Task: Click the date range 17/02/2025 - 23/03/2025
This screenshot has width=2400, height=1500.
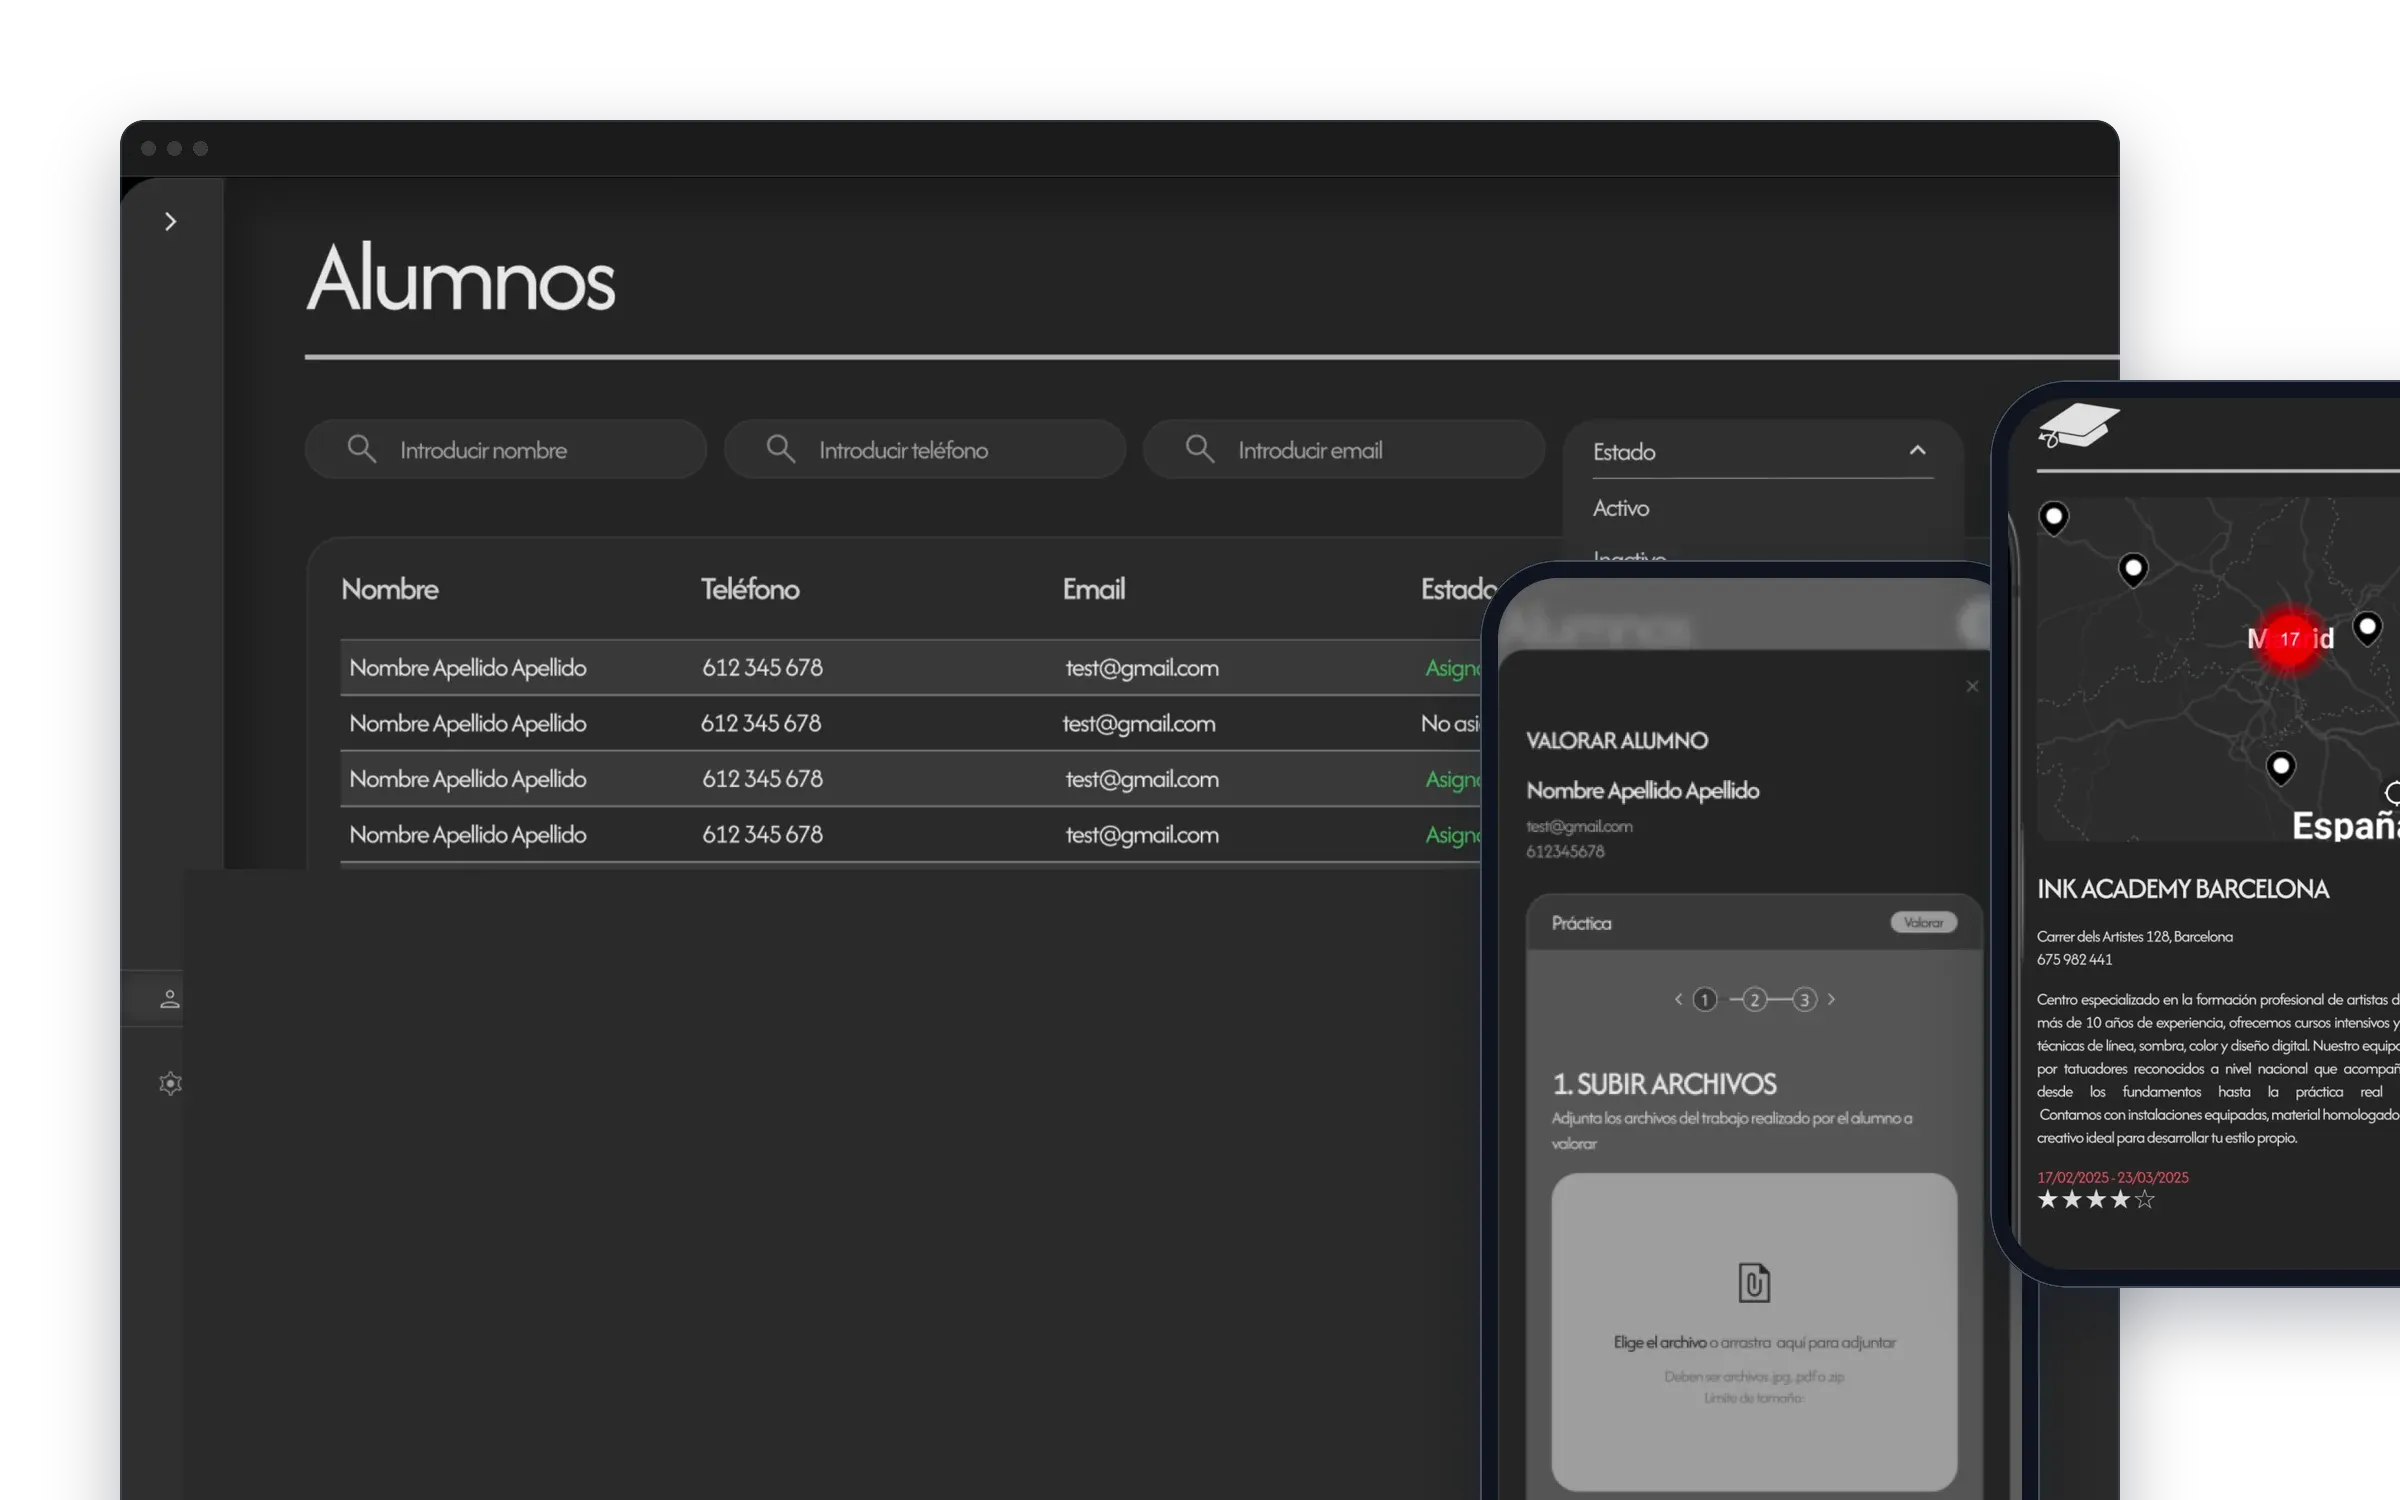Action: [x=2113, y=1177]
